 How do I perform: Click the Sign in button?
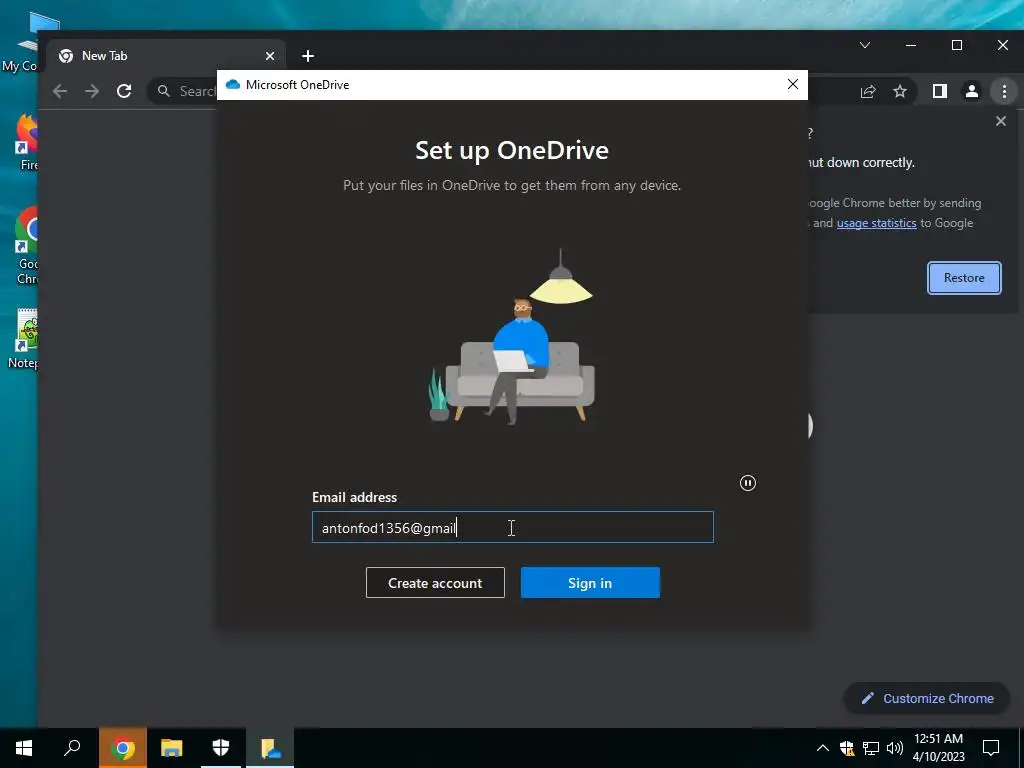(x=590, y=583)
